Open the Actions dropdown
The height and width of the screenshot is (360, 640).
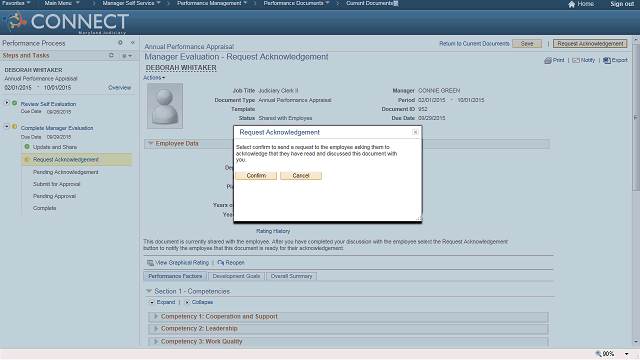tap(154, 78)
